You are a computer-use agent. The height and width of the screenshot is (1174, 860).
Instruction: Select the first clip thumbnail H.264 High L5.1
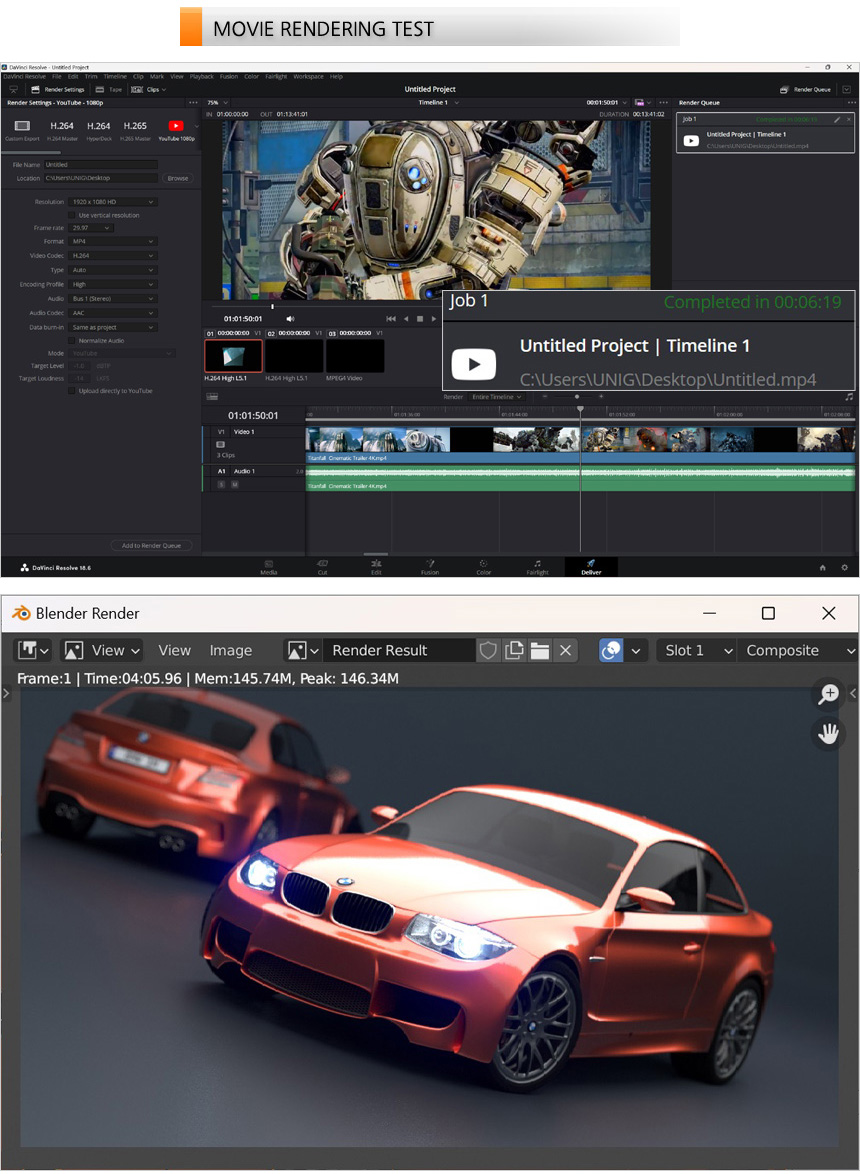233,356
